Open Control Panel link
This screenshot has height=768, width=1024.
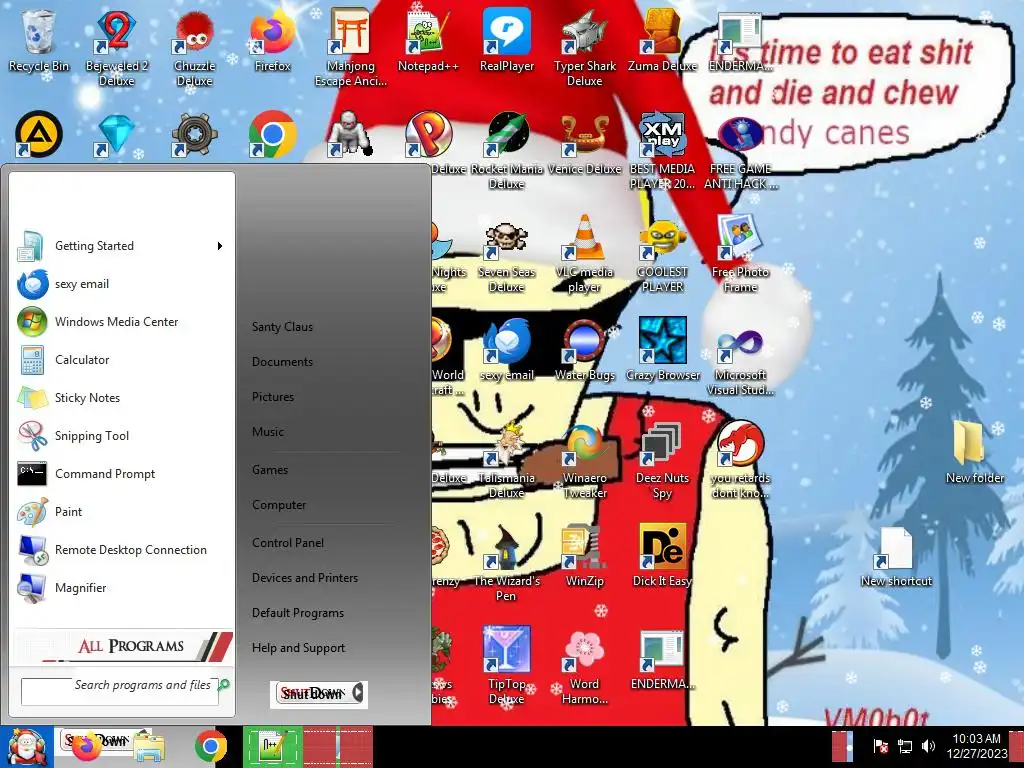point(287,543)
